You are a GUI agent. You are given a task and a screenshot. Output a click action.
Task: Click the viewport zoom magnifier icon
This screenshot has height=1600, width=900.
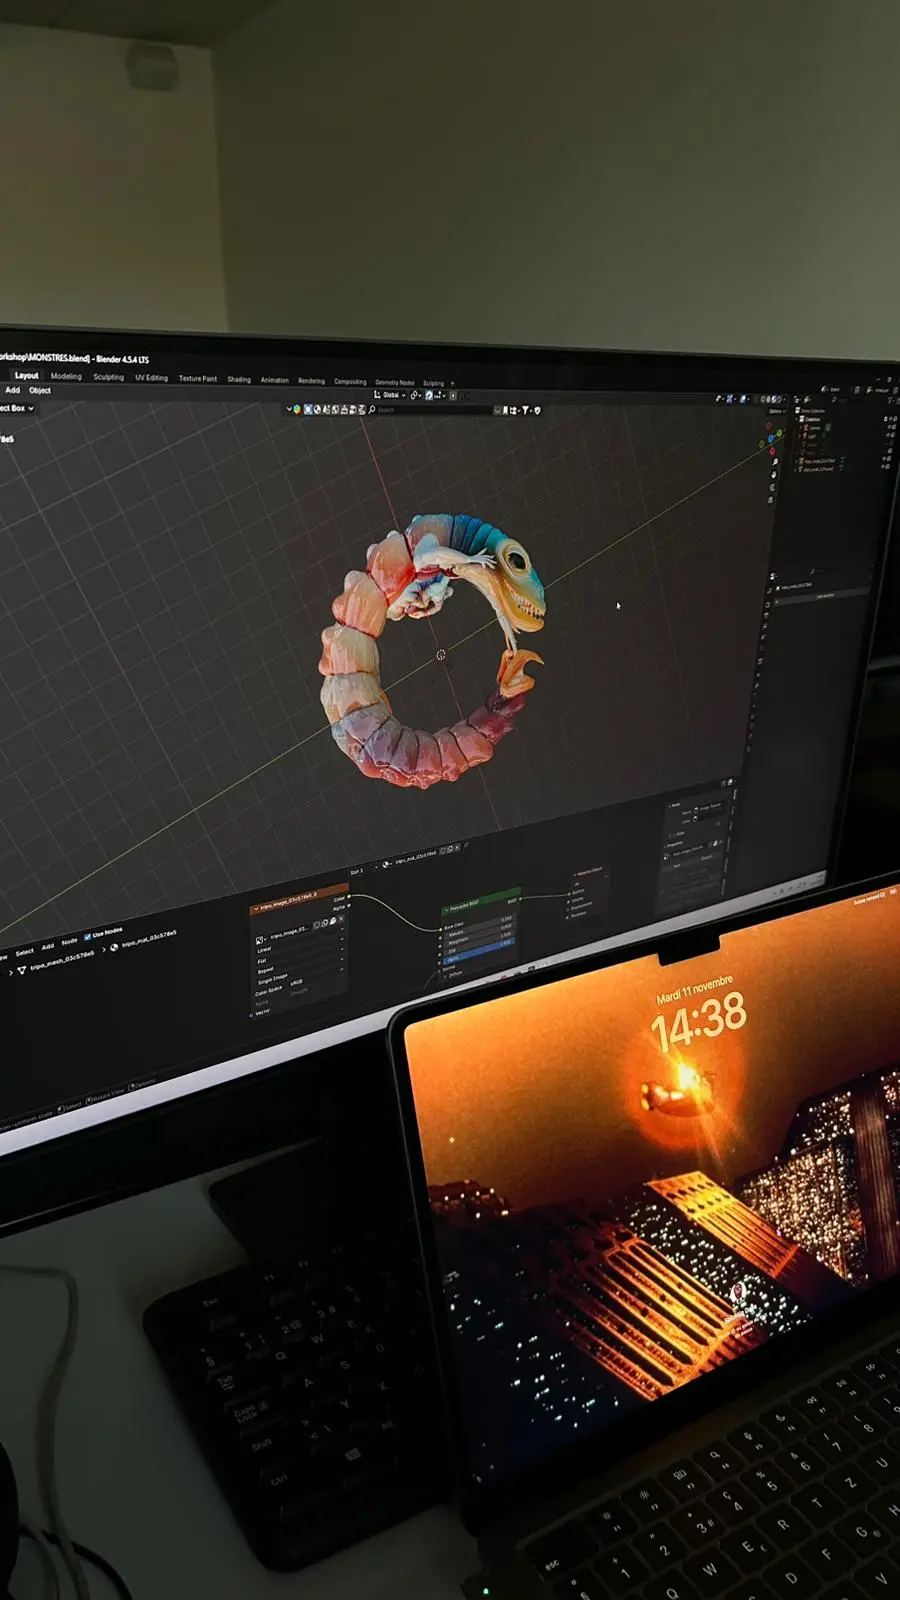[776, 462]
